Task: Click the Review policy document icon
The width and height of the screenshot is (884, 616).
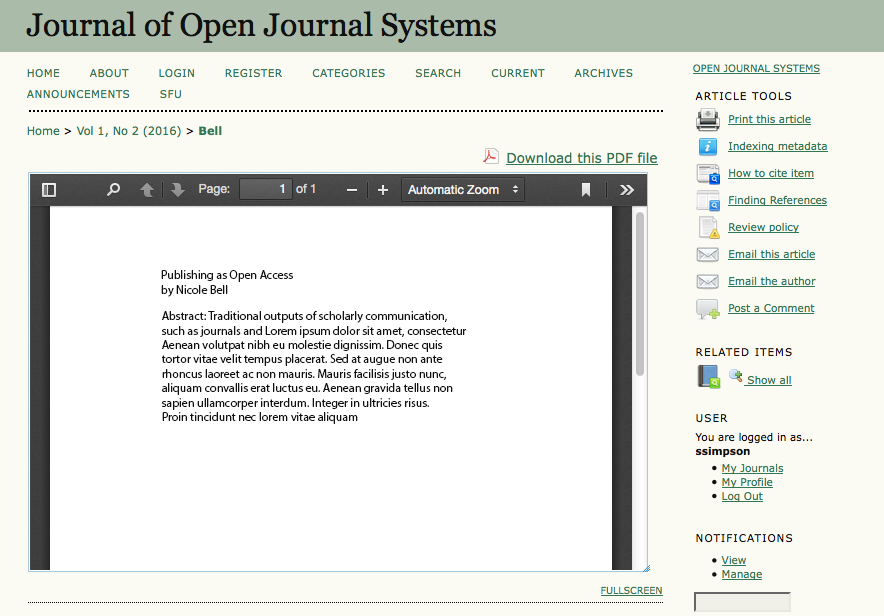Action: point(707,227)
